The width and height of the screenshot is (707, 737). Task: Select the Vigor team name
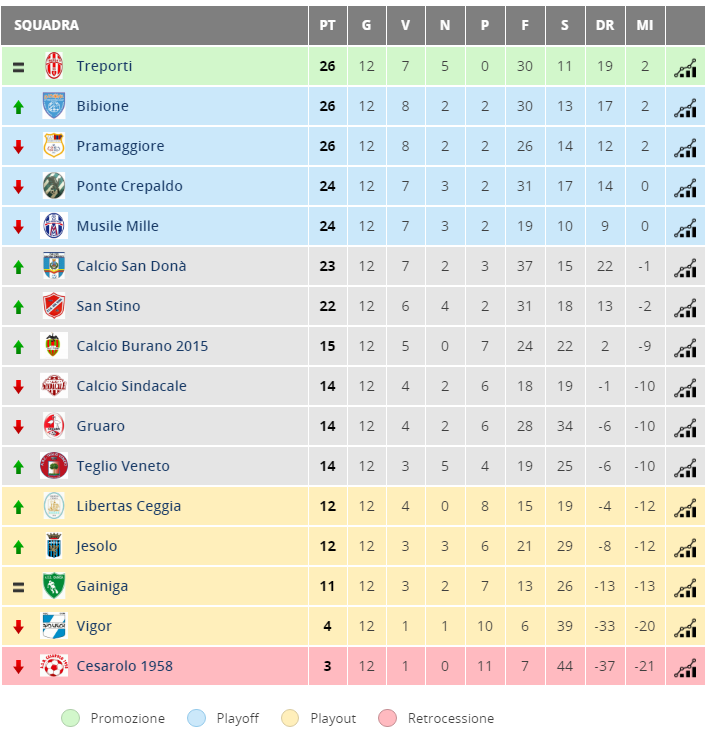(x=94, y=626)
